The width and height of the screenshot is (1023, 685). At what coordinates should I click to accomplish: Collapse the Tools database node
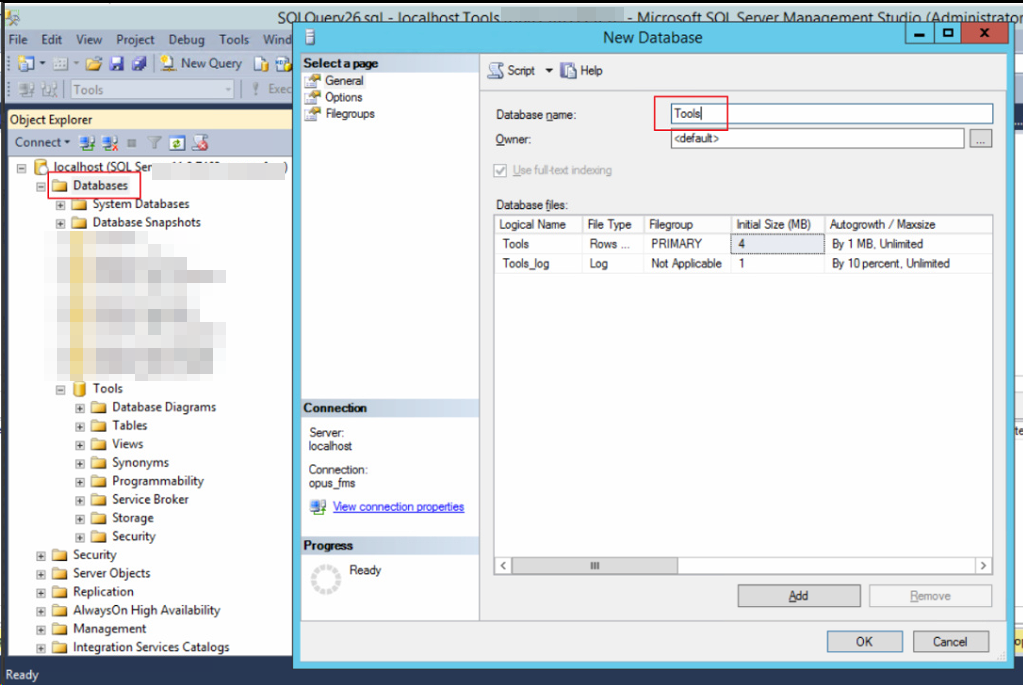tap(61, 389)
